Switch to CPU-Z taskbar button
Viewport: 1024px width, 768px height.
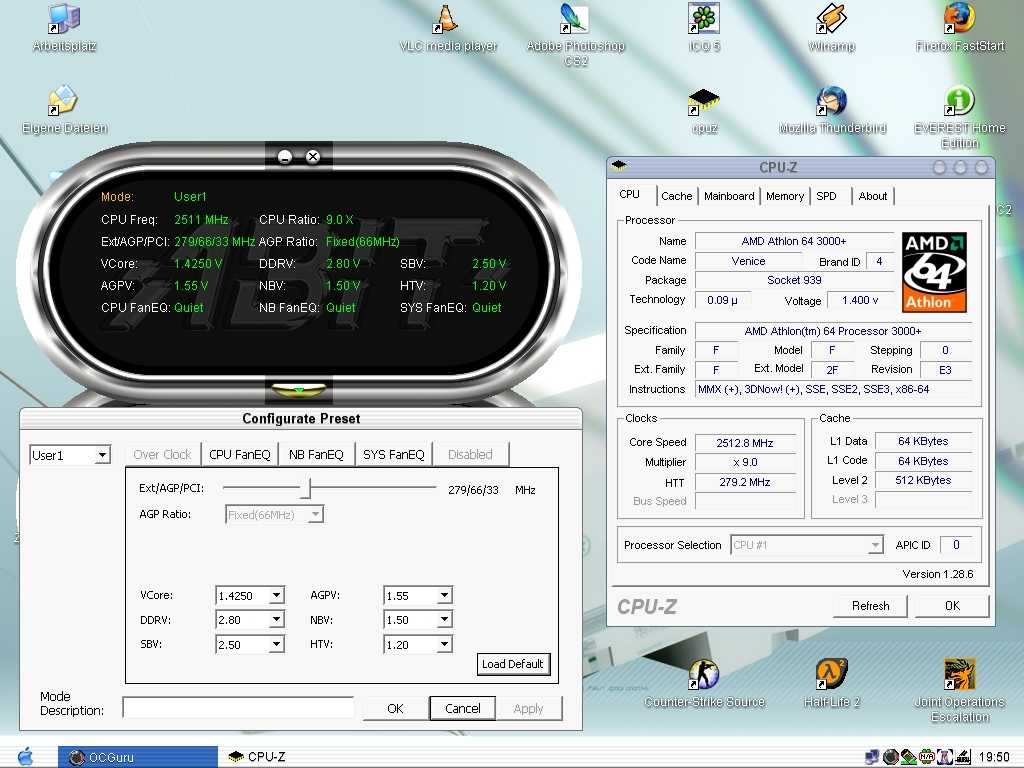(x=257, y=757)
